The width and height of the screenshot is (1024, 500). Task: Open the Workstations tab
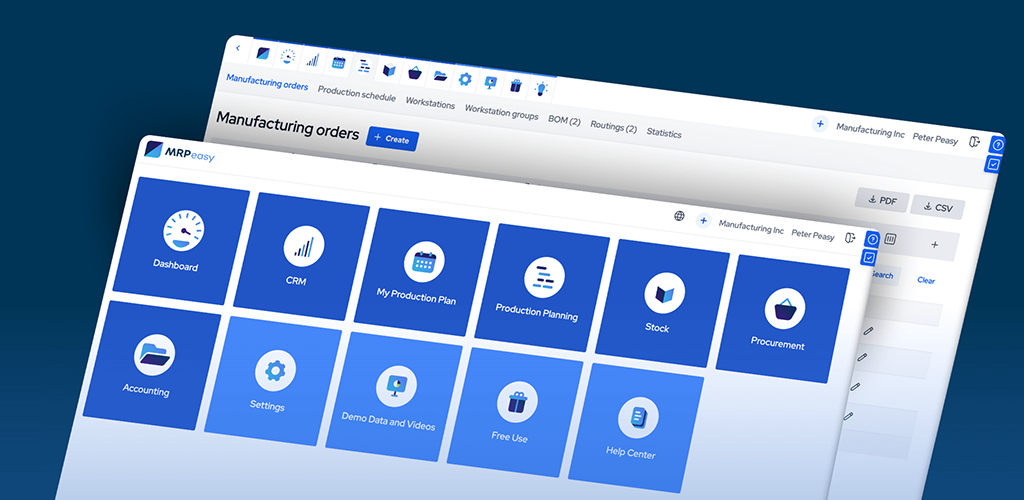click(430, 102)
